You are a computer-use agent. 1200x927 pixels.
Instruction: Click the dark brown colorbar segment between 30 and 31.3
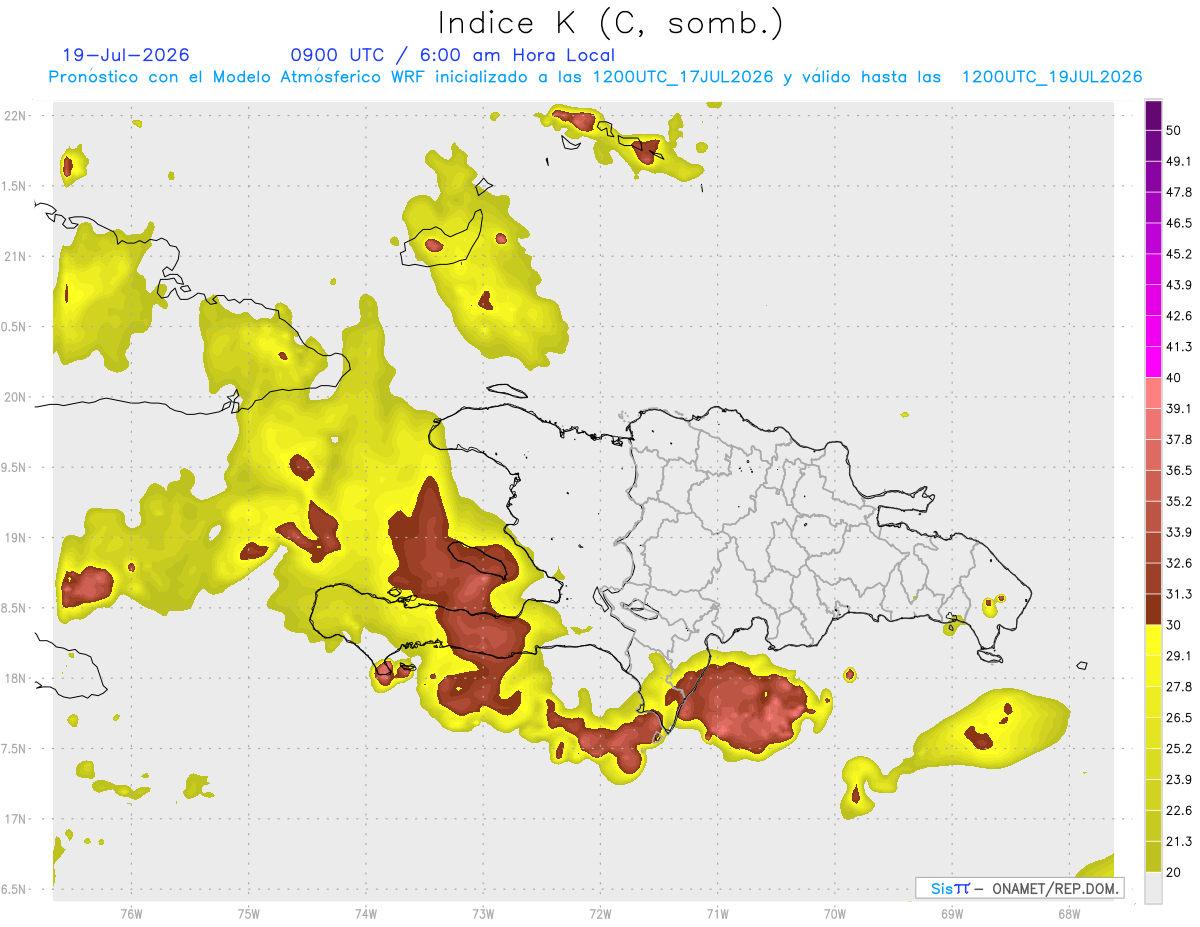pyautogui.click(x=1153, y=609)
